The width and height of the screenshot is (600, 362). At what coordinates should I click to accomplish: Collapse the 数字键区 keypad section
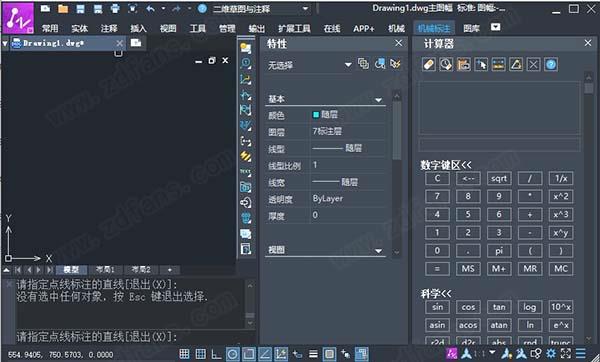coord(446,165)
